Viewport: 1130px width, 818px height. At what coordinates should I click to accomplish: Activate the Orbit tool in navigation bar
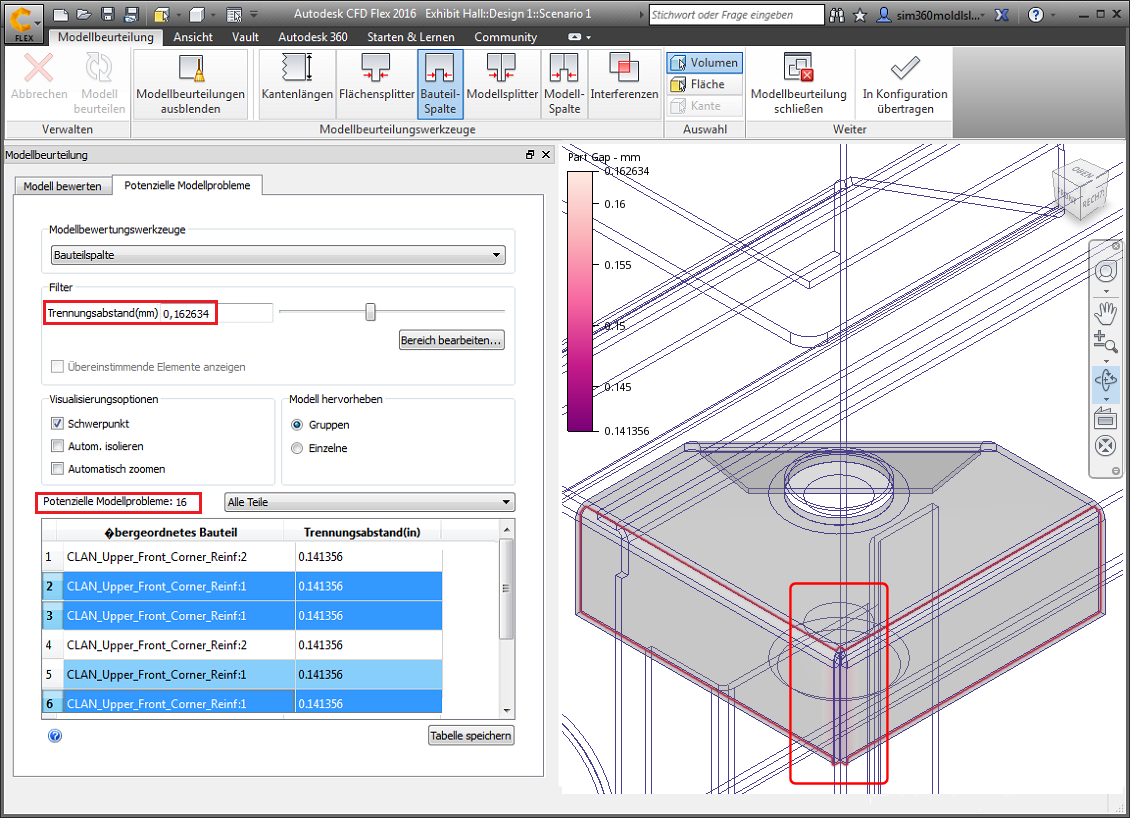[1105, 379]
